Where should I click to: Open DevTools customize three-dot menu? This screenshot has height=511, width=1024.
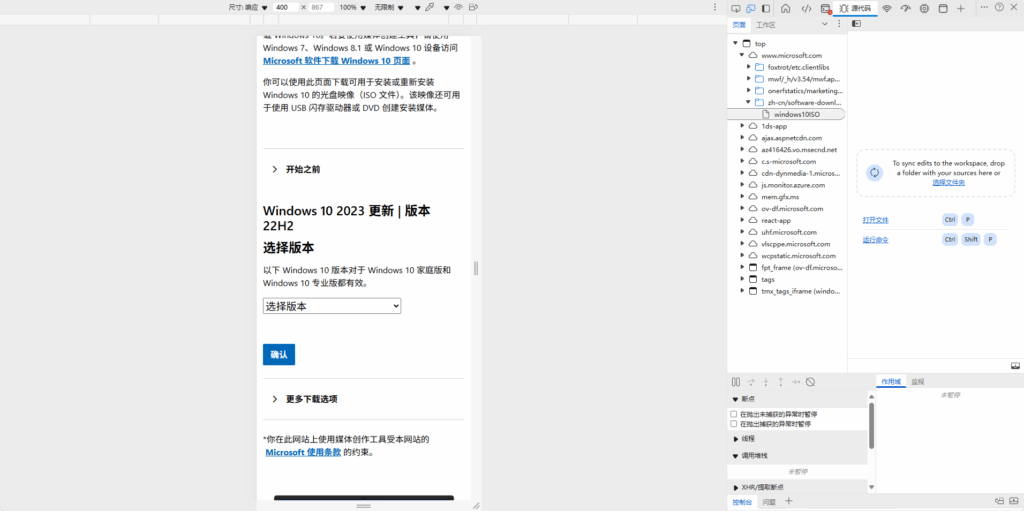point(984,7)
